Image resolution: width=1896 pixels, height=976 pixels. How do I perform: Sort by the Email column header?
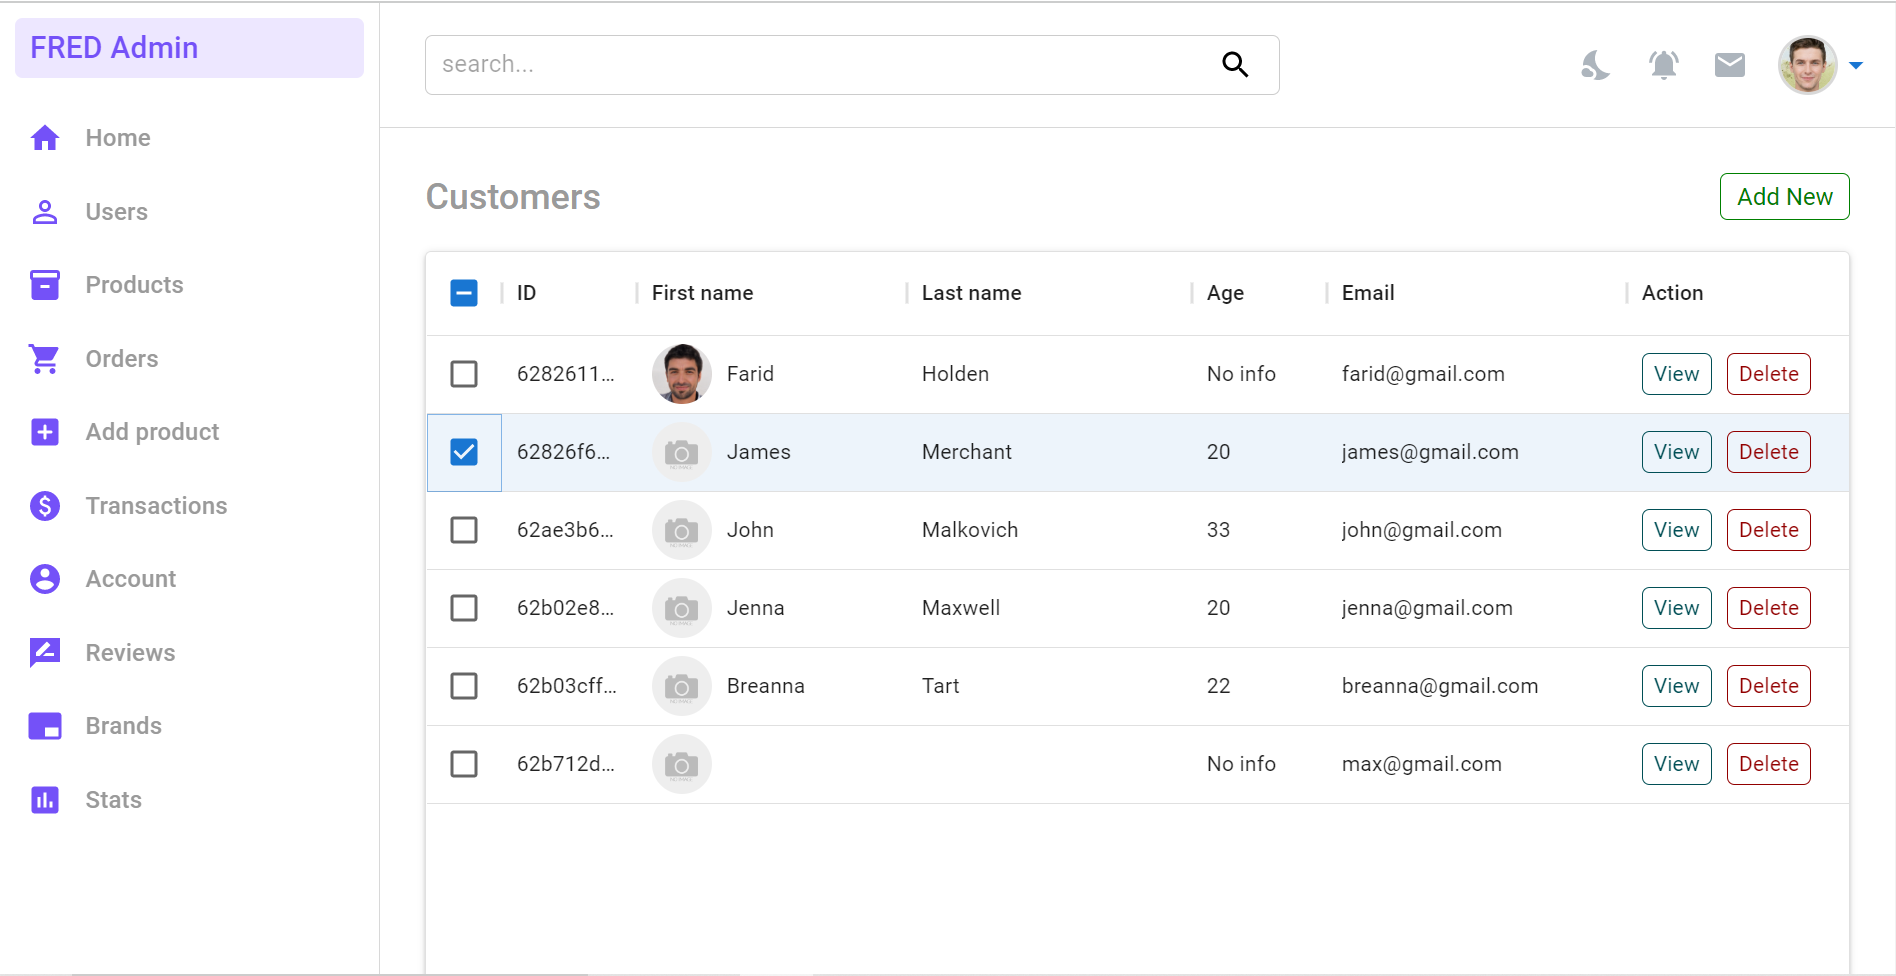[1368, 293]
